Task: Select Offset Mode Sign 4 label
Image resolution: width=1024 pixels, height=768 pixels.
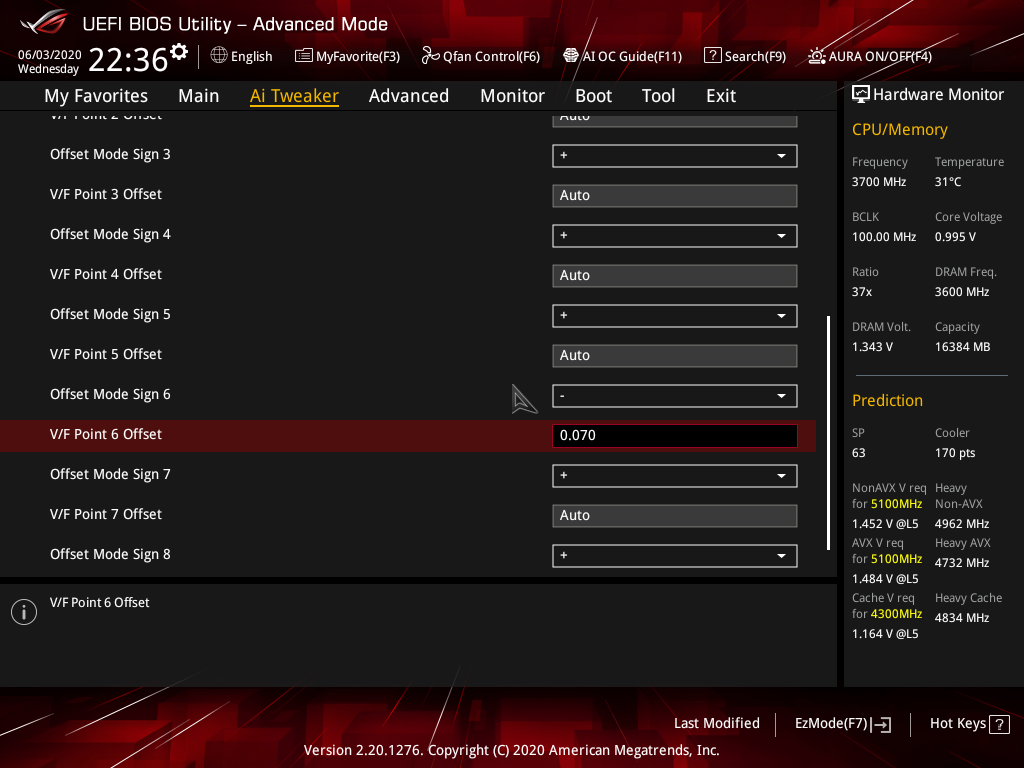Action: pyautogui.click(x=110, y=234)
